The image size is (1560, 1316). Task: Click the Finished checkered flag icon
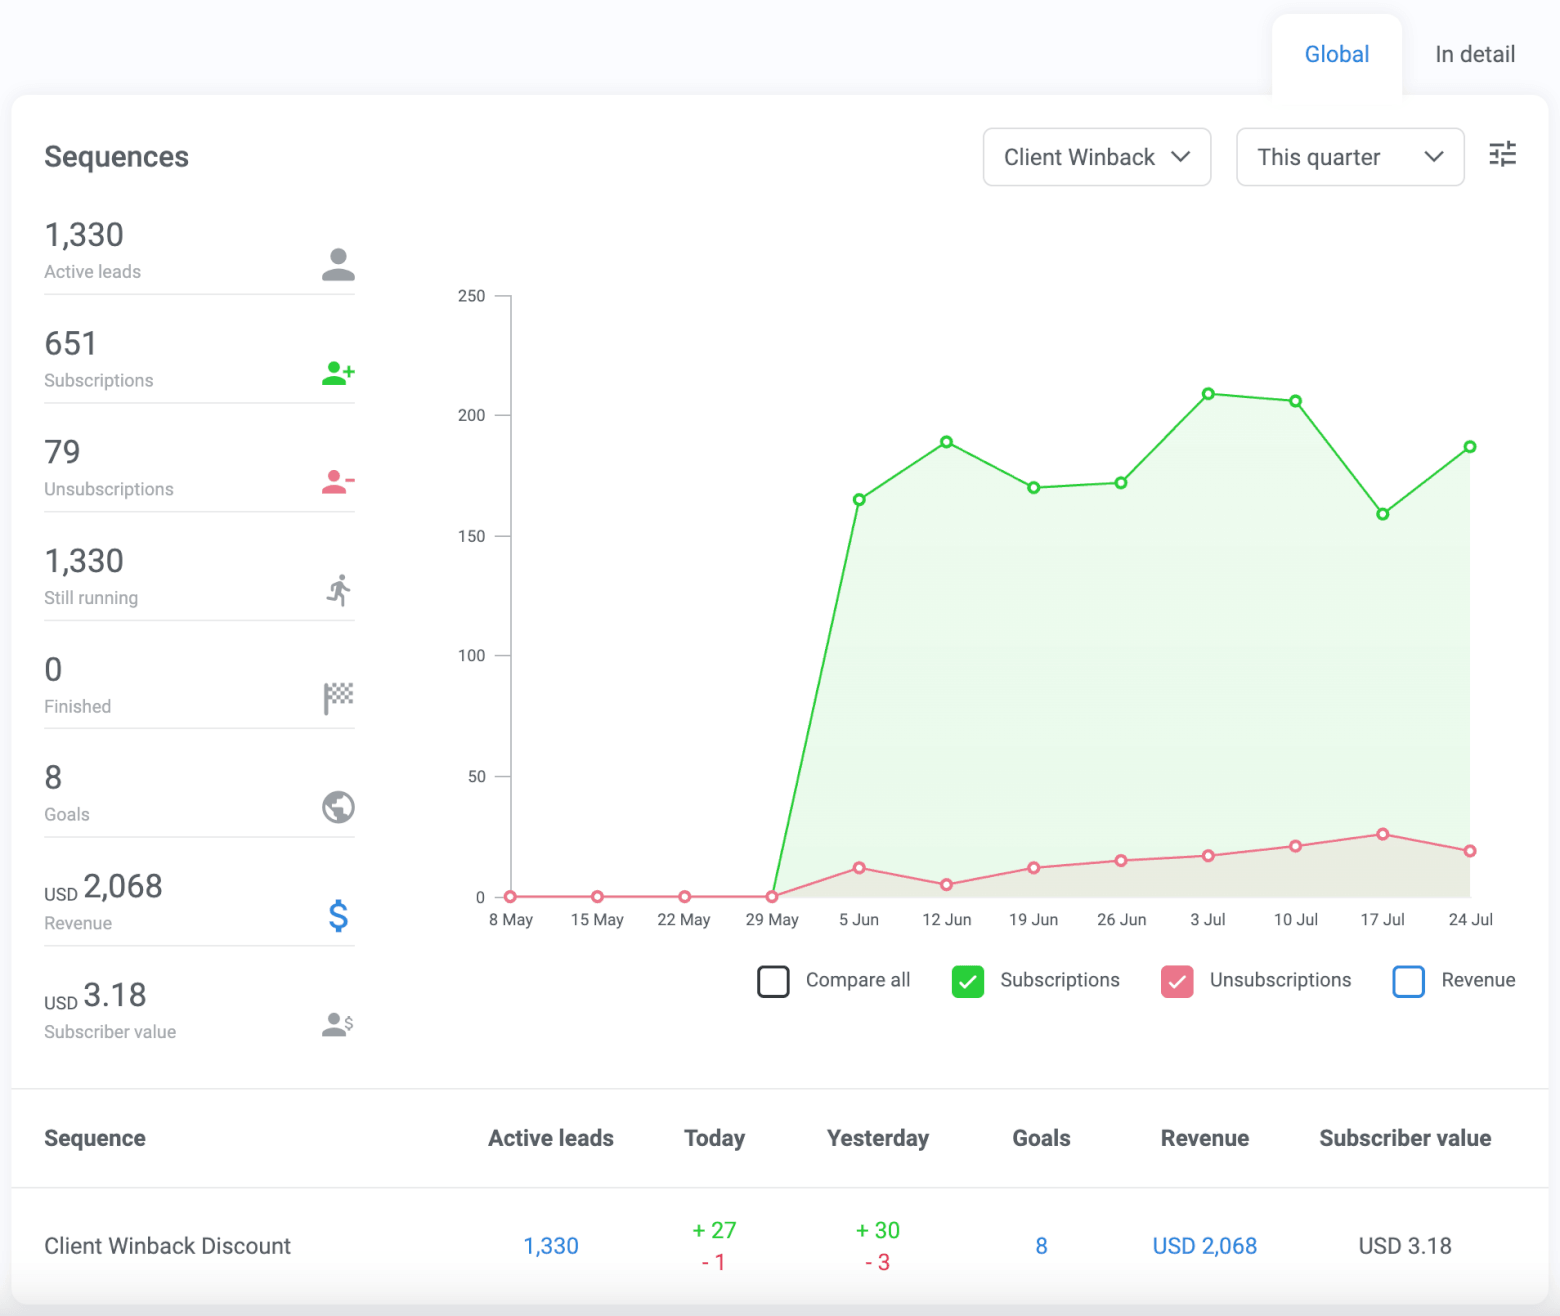coord(338,698)
